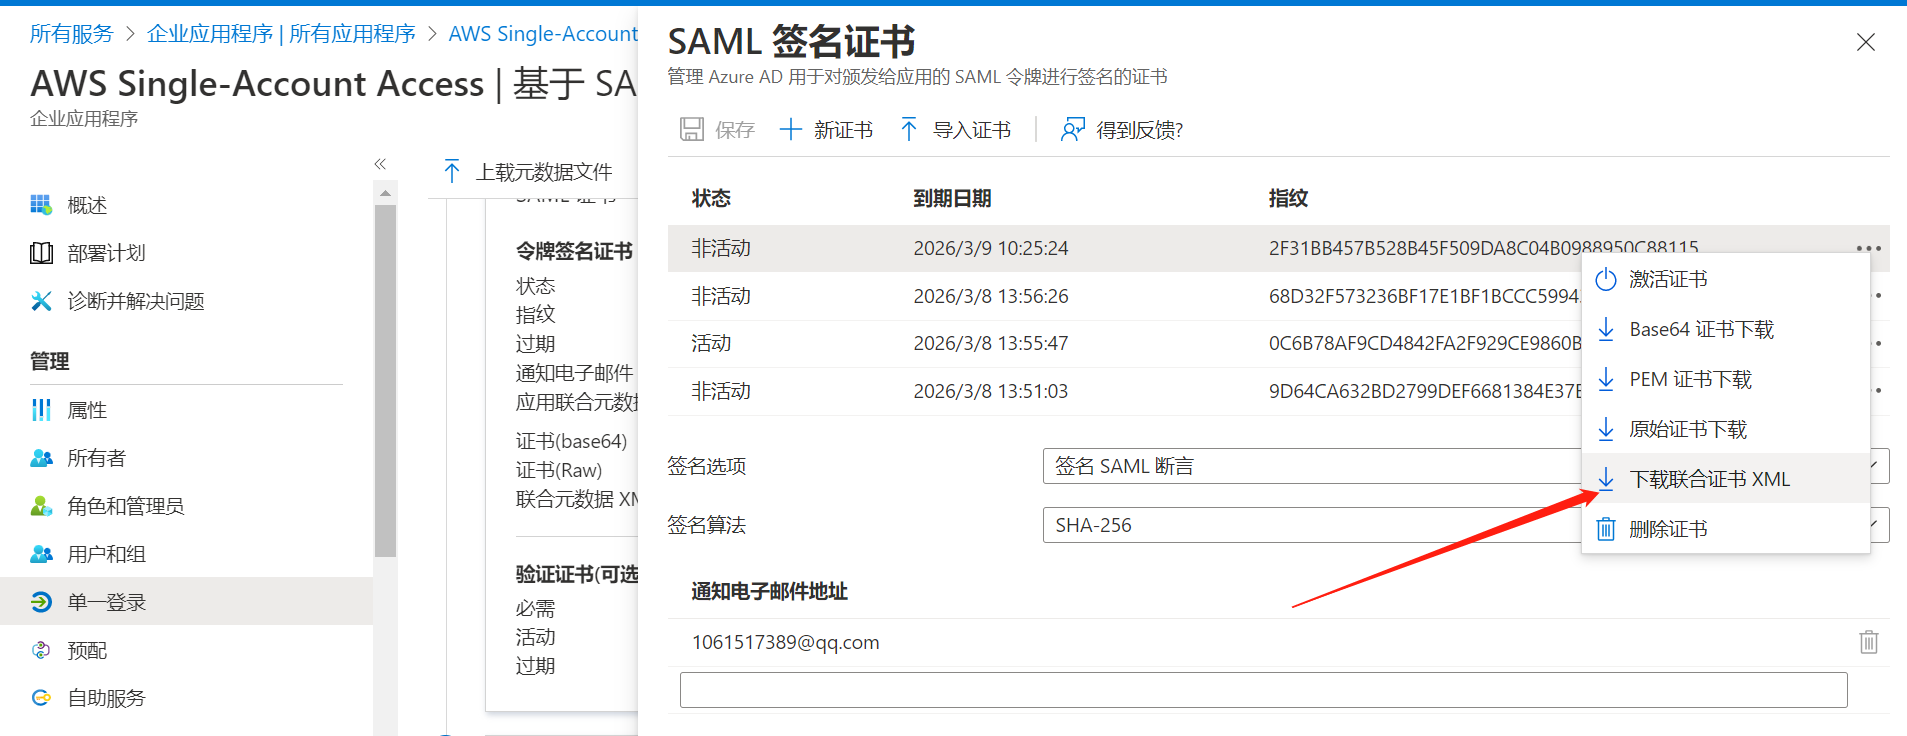Open AWS Single-Account breadcrumb link
The image size is (1907, 736).
[543, 34]
